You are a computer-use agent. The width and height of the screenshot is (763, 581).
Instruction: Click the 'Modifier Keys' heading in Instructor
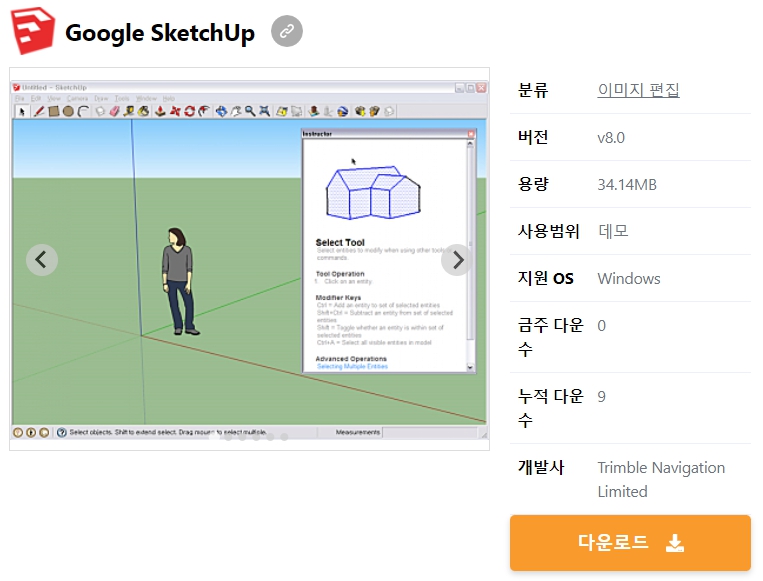pos(338,297)
